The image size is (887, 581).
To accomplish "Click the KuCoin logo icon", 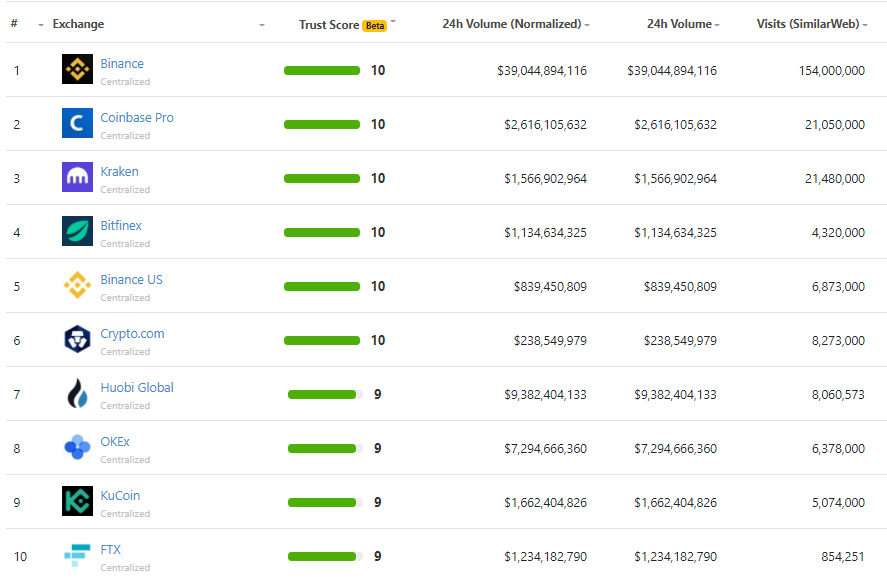I will [77, 501].
